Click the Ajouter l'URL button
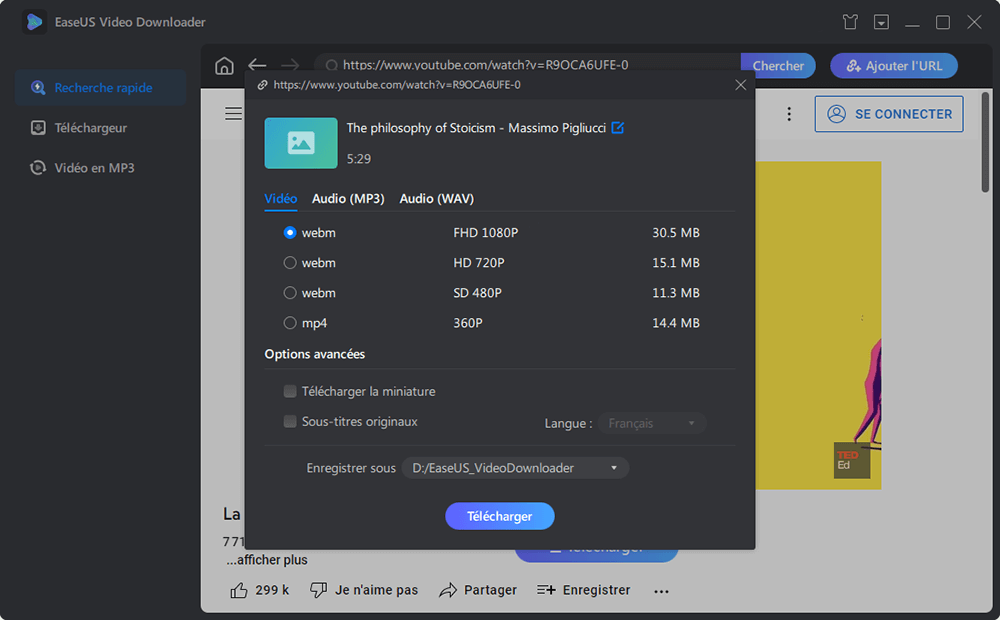Image resolution: width=1000 pixels, height=620 pixels. pos(893,66)
